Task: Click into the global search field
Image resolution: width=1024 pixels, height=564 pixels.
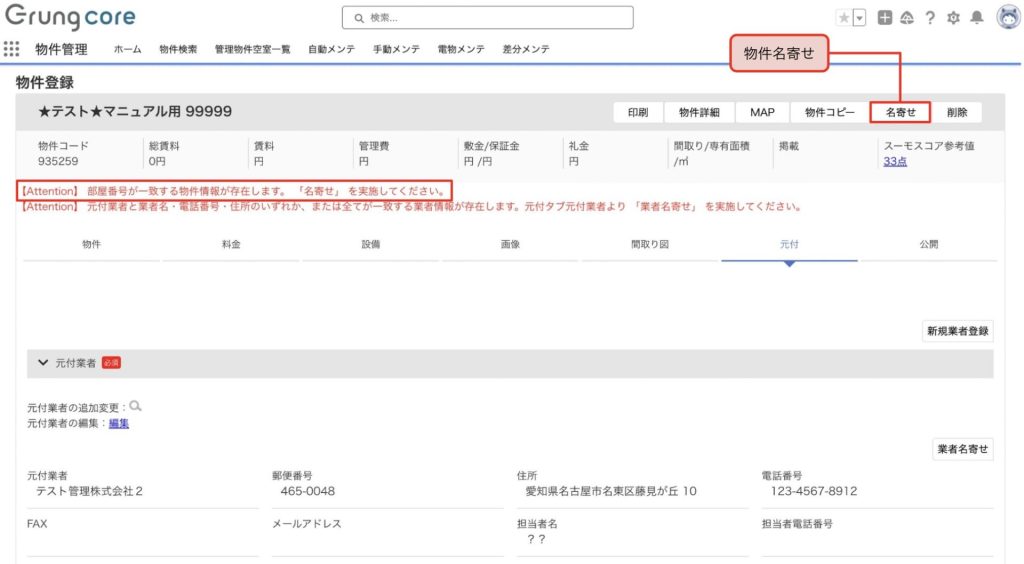Action: pyautogui.click(x=487, y=18)
